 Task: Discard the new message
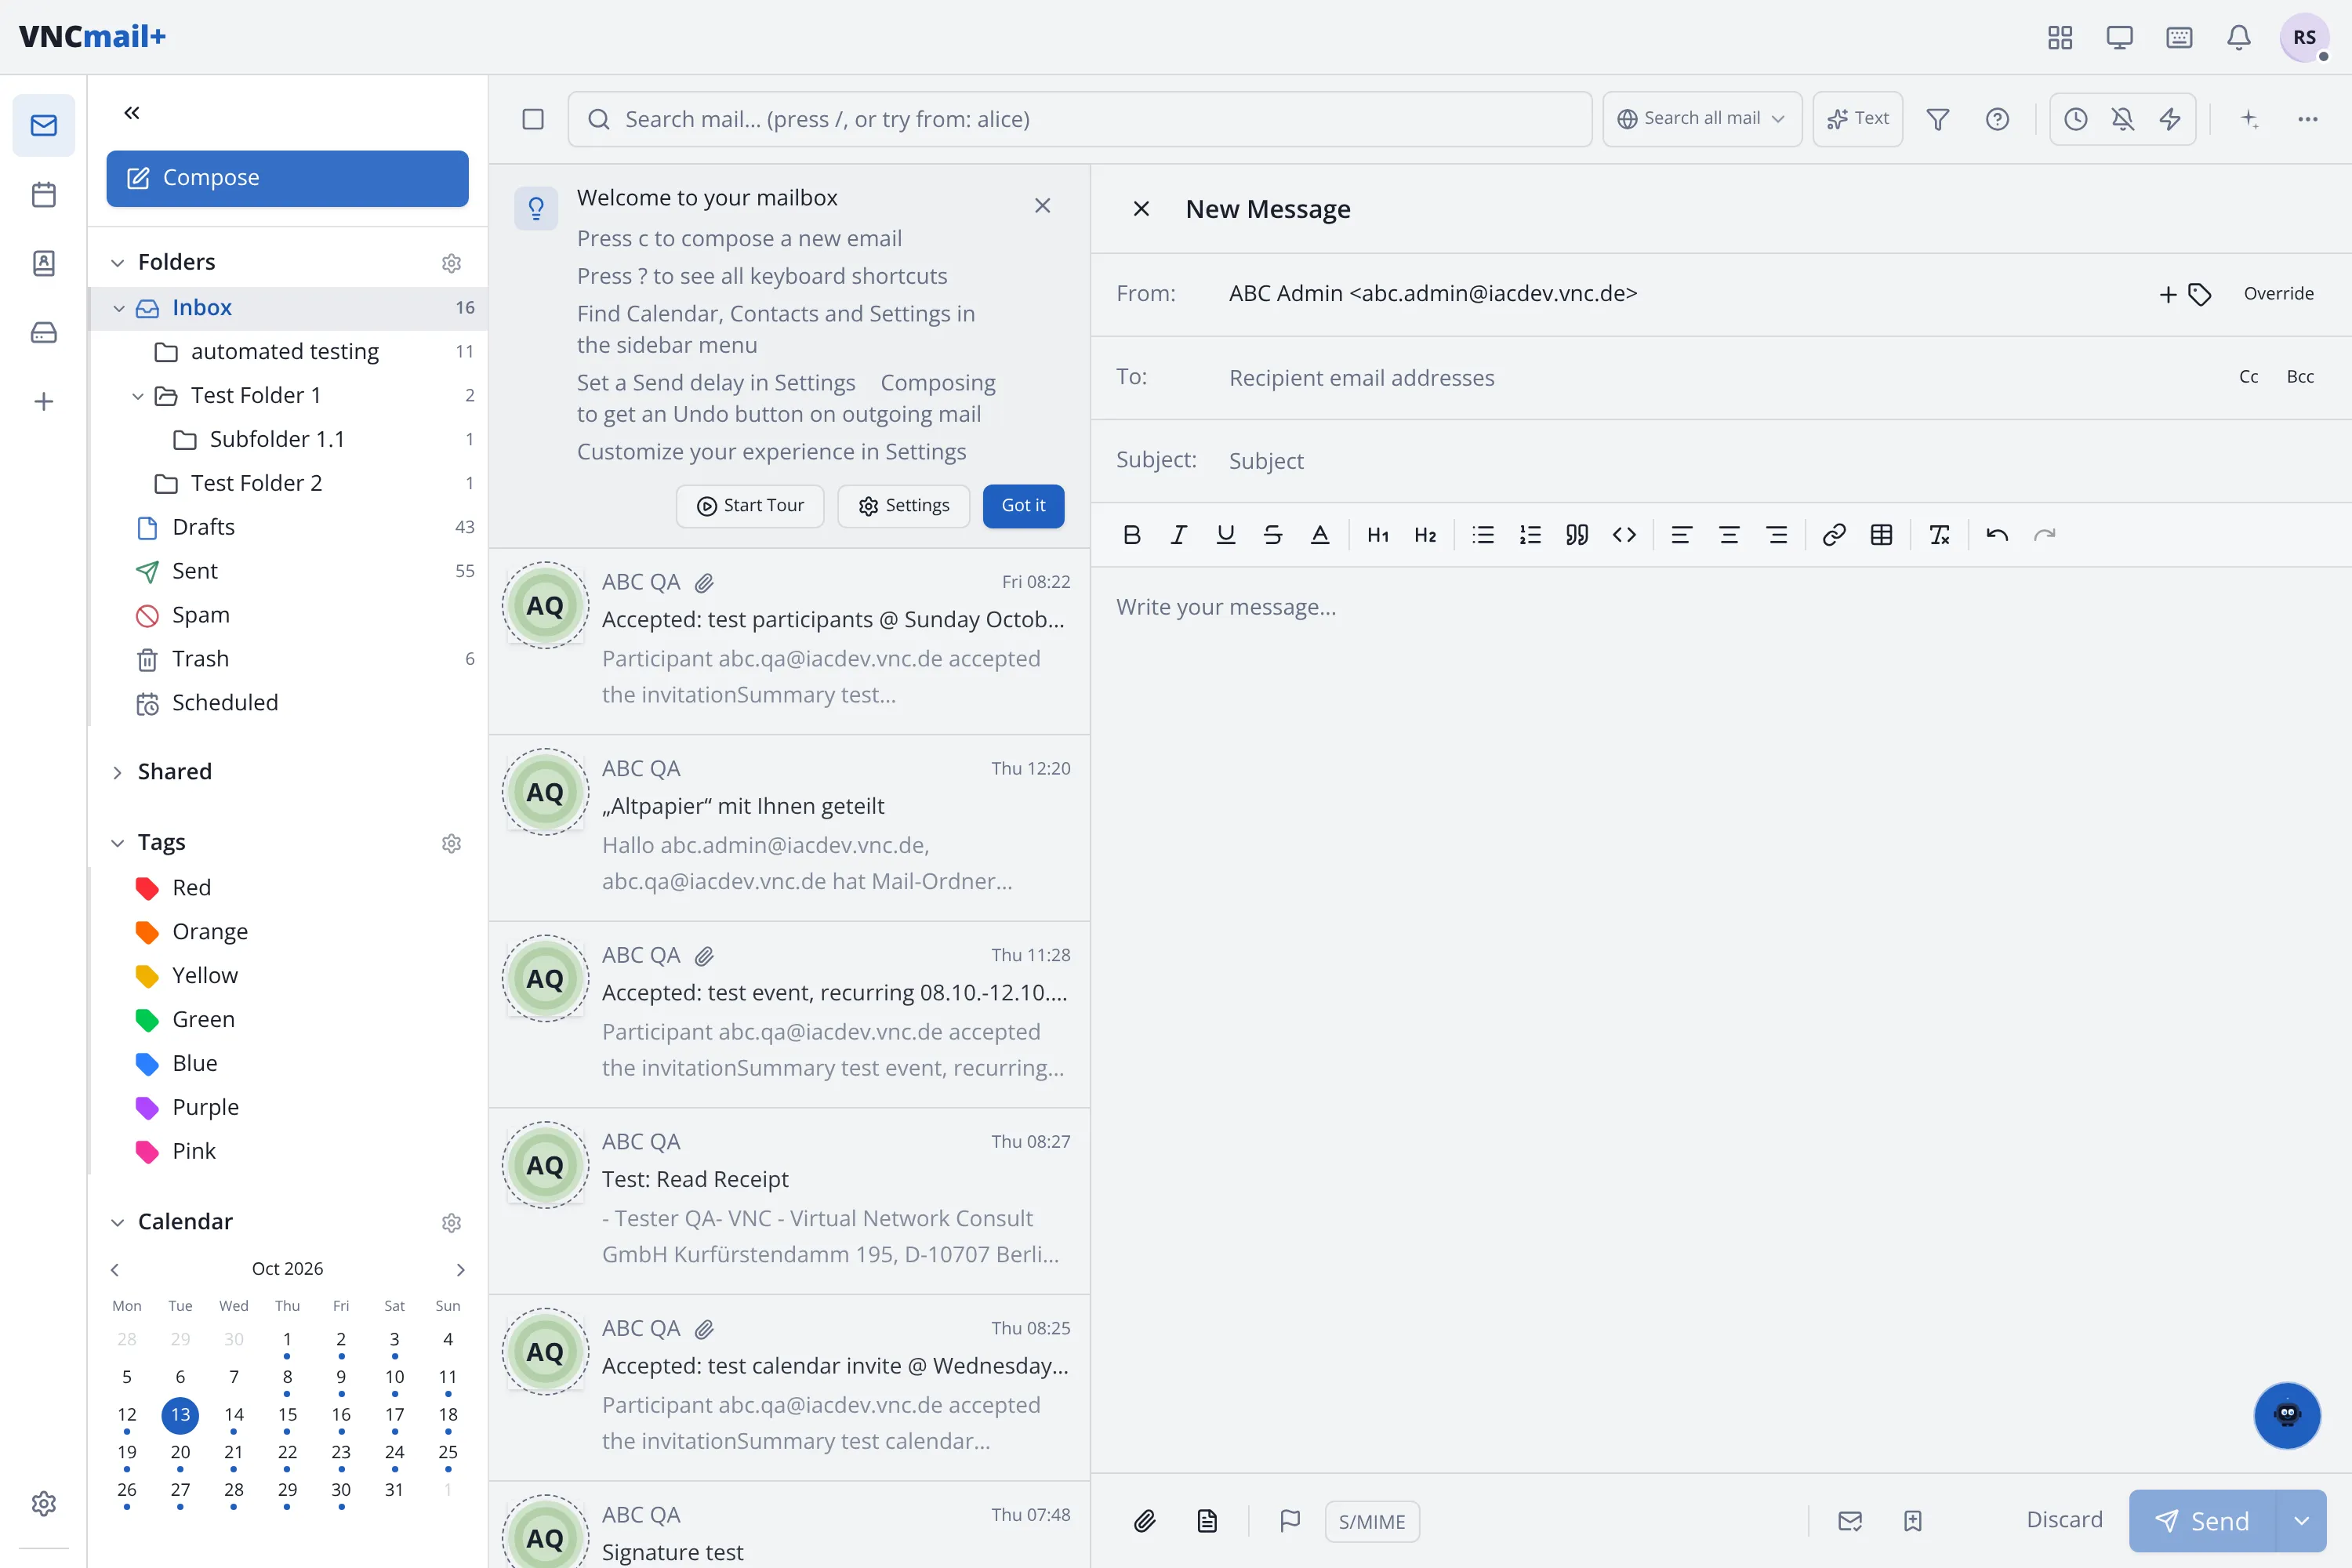(x=2064, y=1520)
